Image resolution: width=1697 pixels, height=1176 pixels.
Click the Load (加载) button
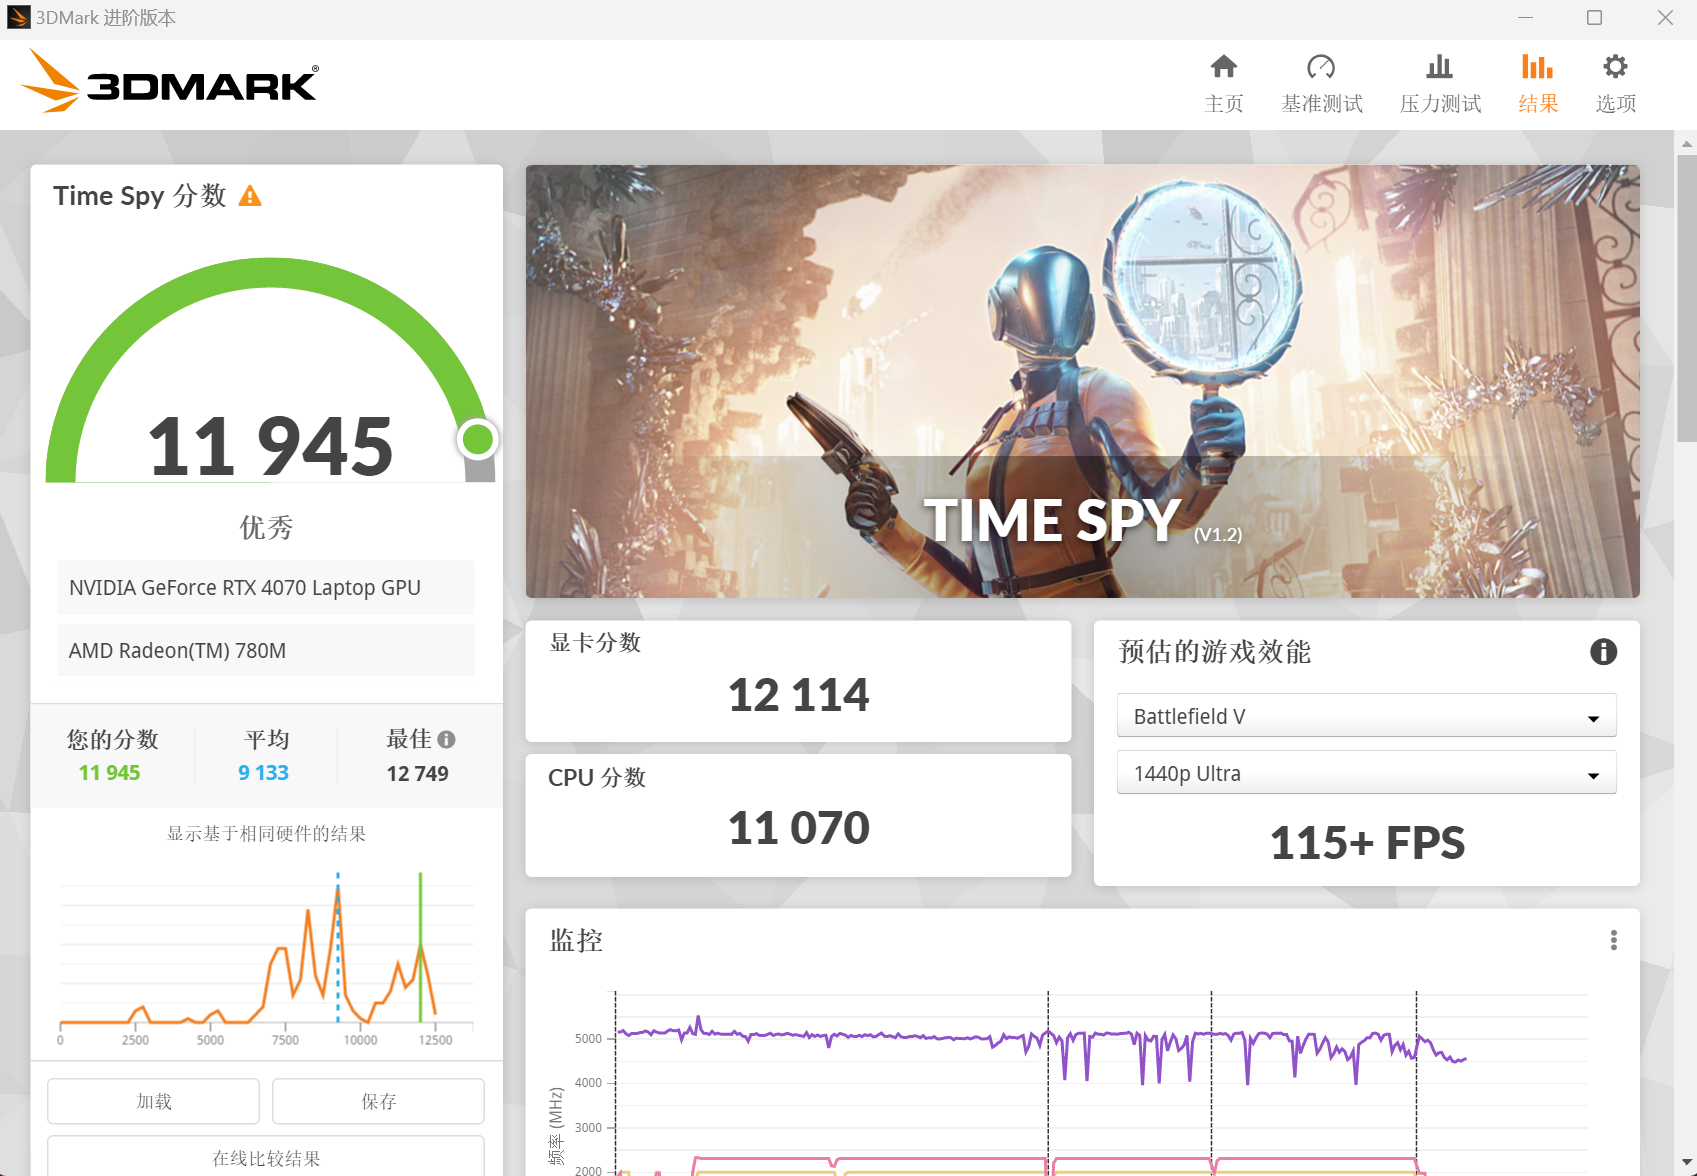(x=153, y=1101)
